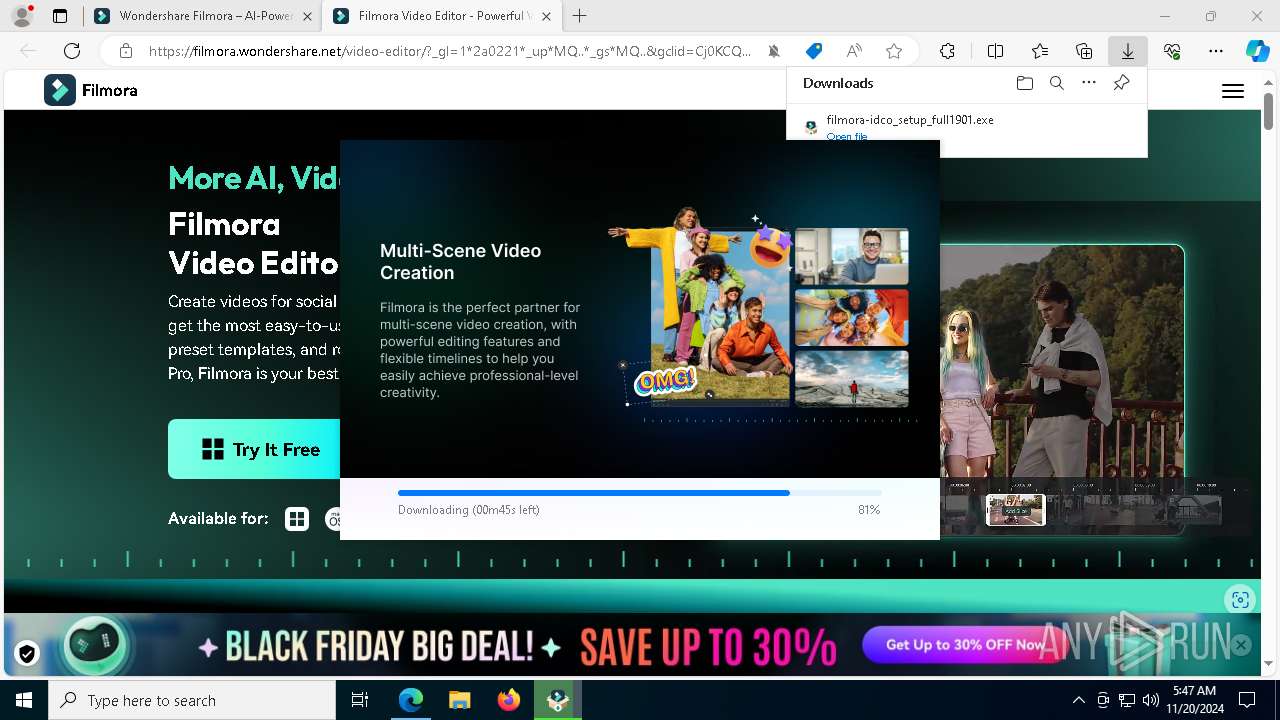Open the shopping price tag icon
The height and width of the screenshot is (720, 1280).
point(814,51)
